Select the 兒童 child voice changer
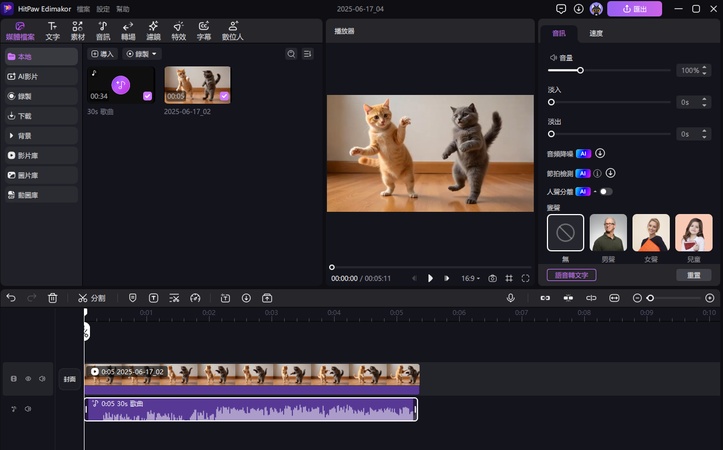The width and height of the screenshot is (723, 450). click(x=694, y=233)
